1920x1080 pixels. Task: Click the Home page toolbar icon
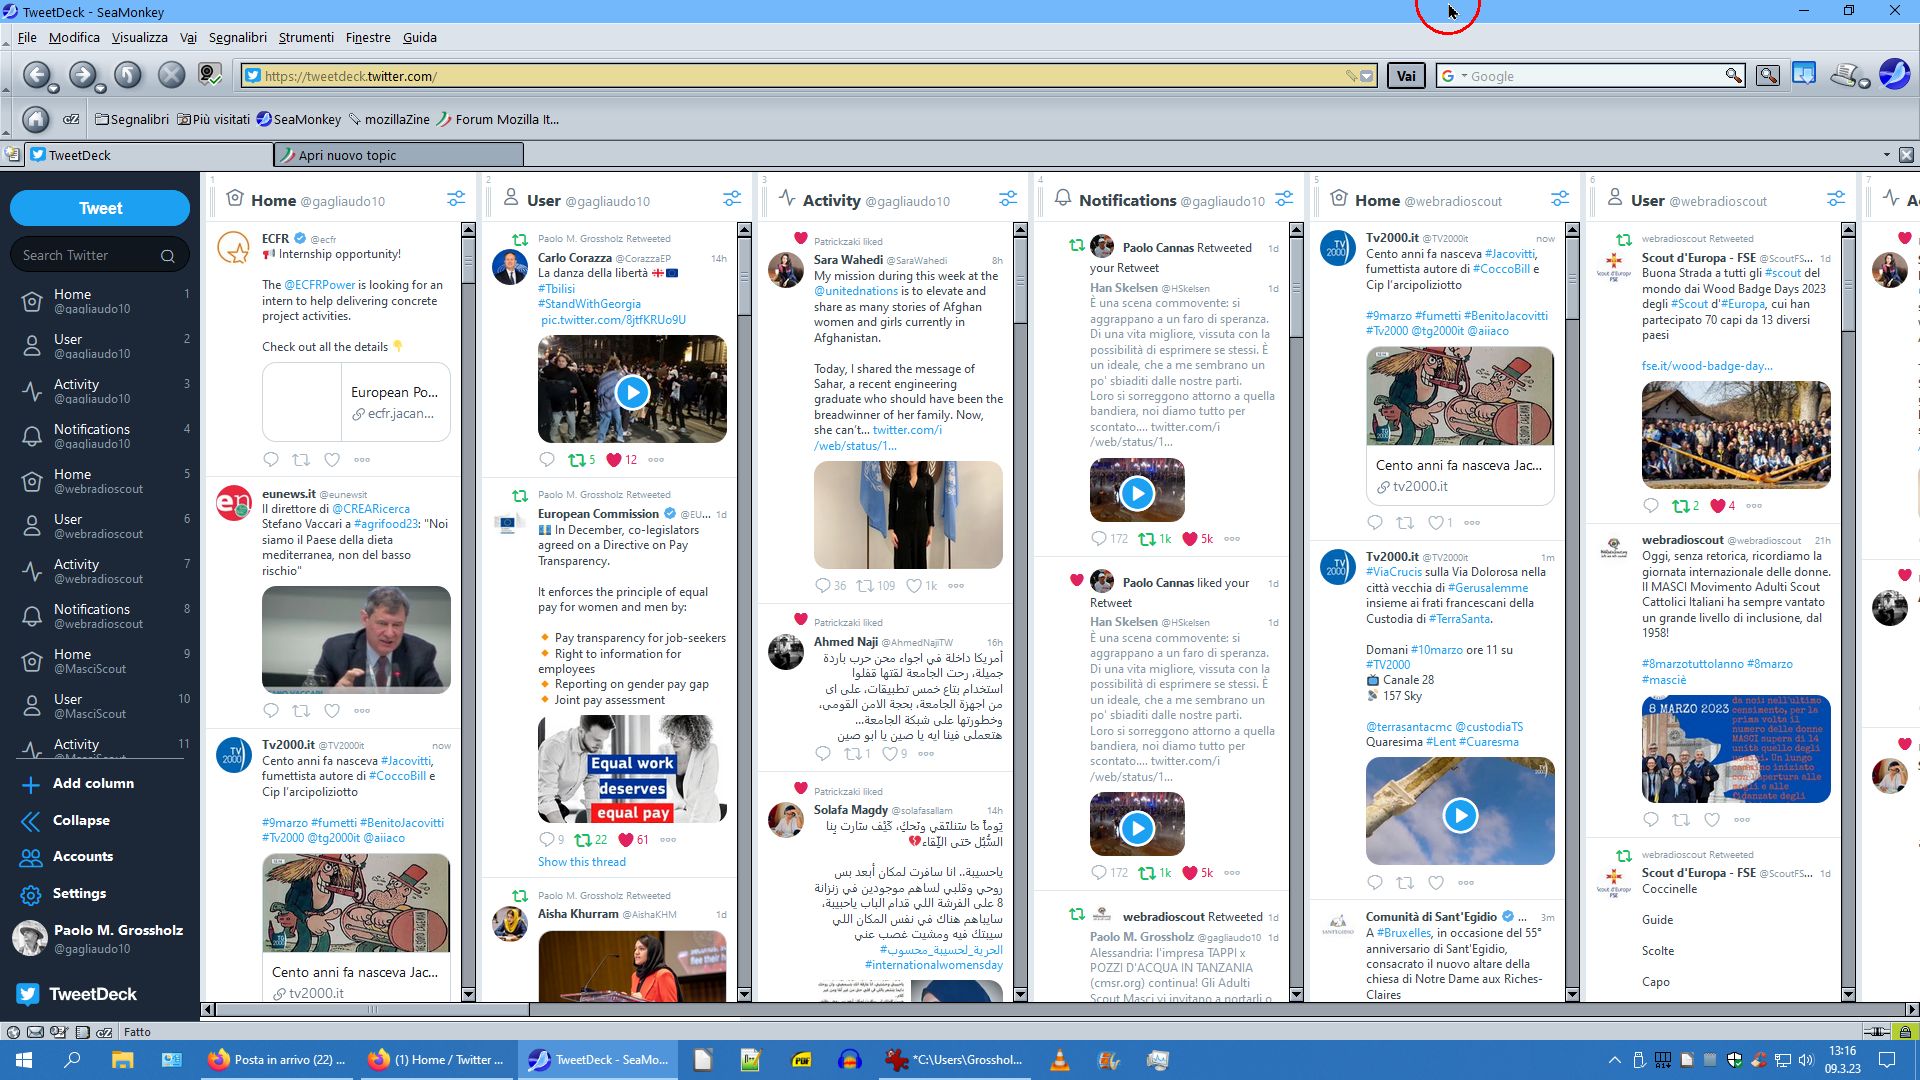(x=36, y=119)
